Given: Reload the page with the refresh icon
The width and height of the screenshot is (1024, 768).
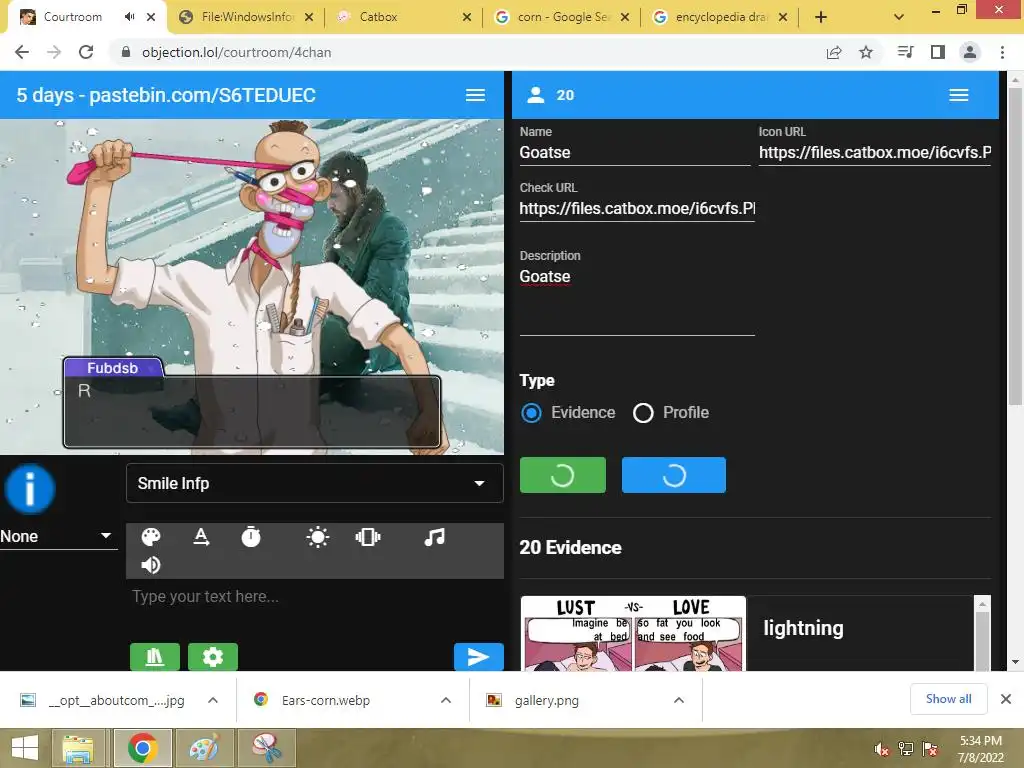Looking at the screenshot, I should [x=86, y=52].
